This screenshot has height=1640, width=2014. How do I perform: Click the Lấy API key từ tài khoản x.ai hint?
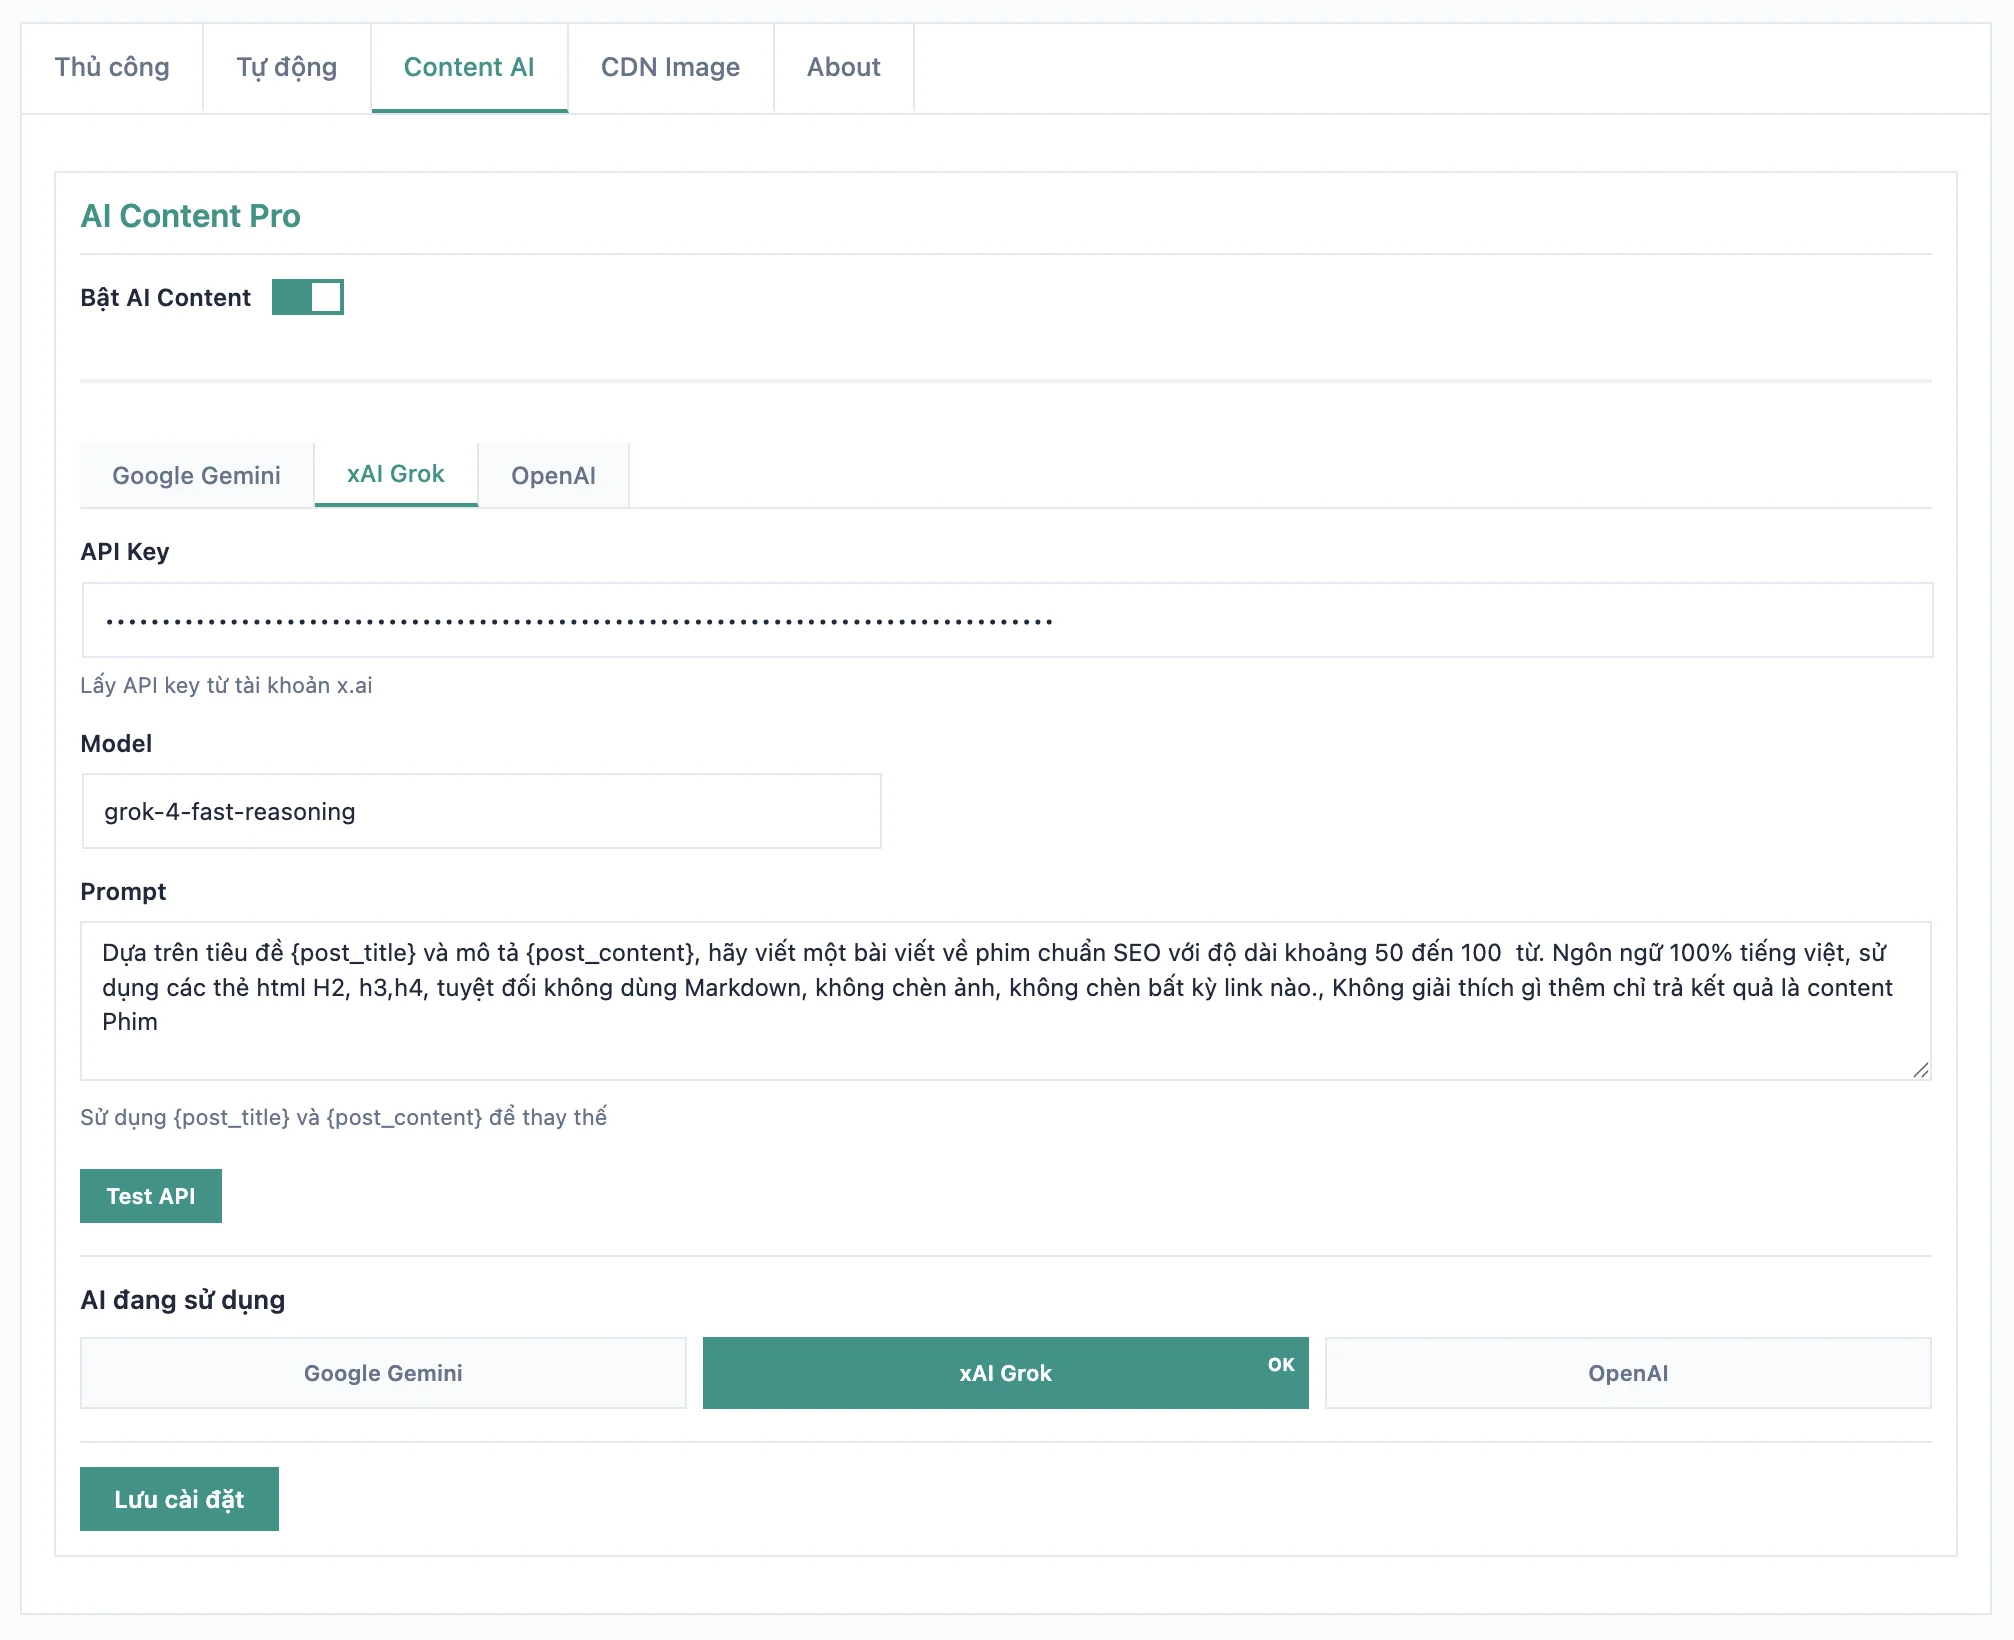226,685
